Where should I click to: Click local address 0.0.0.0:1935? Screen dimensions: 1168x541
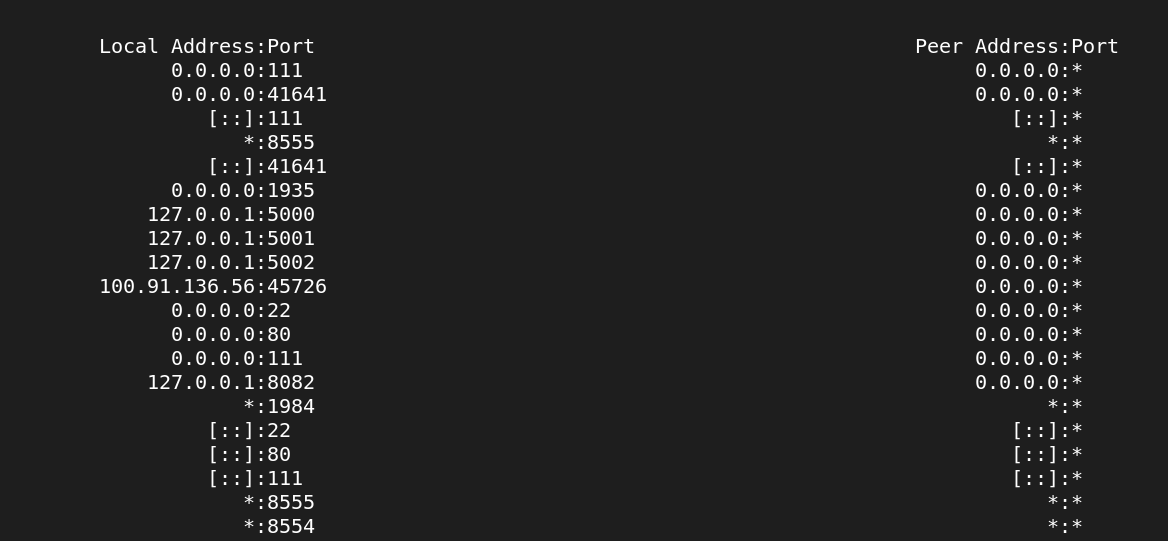[243, 191]
